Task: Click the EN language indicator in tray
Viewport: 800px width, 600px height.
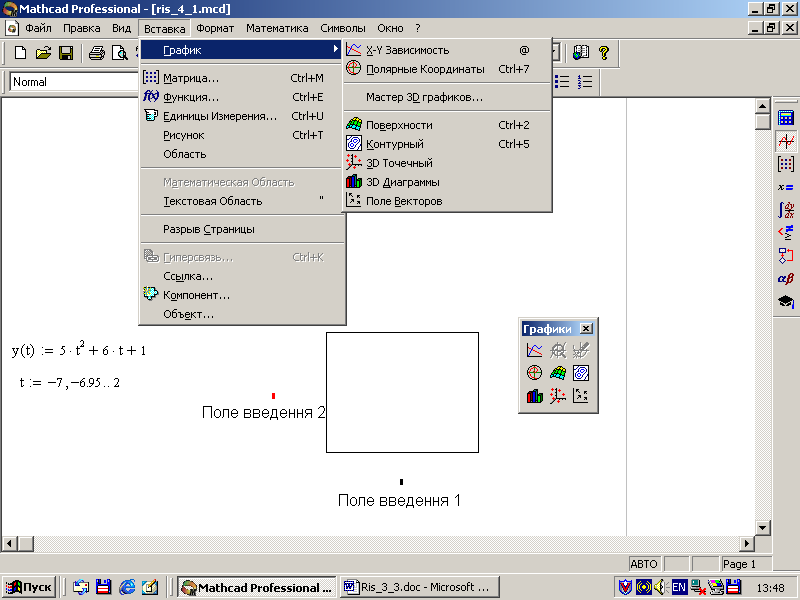Action: tap(679, 588)
